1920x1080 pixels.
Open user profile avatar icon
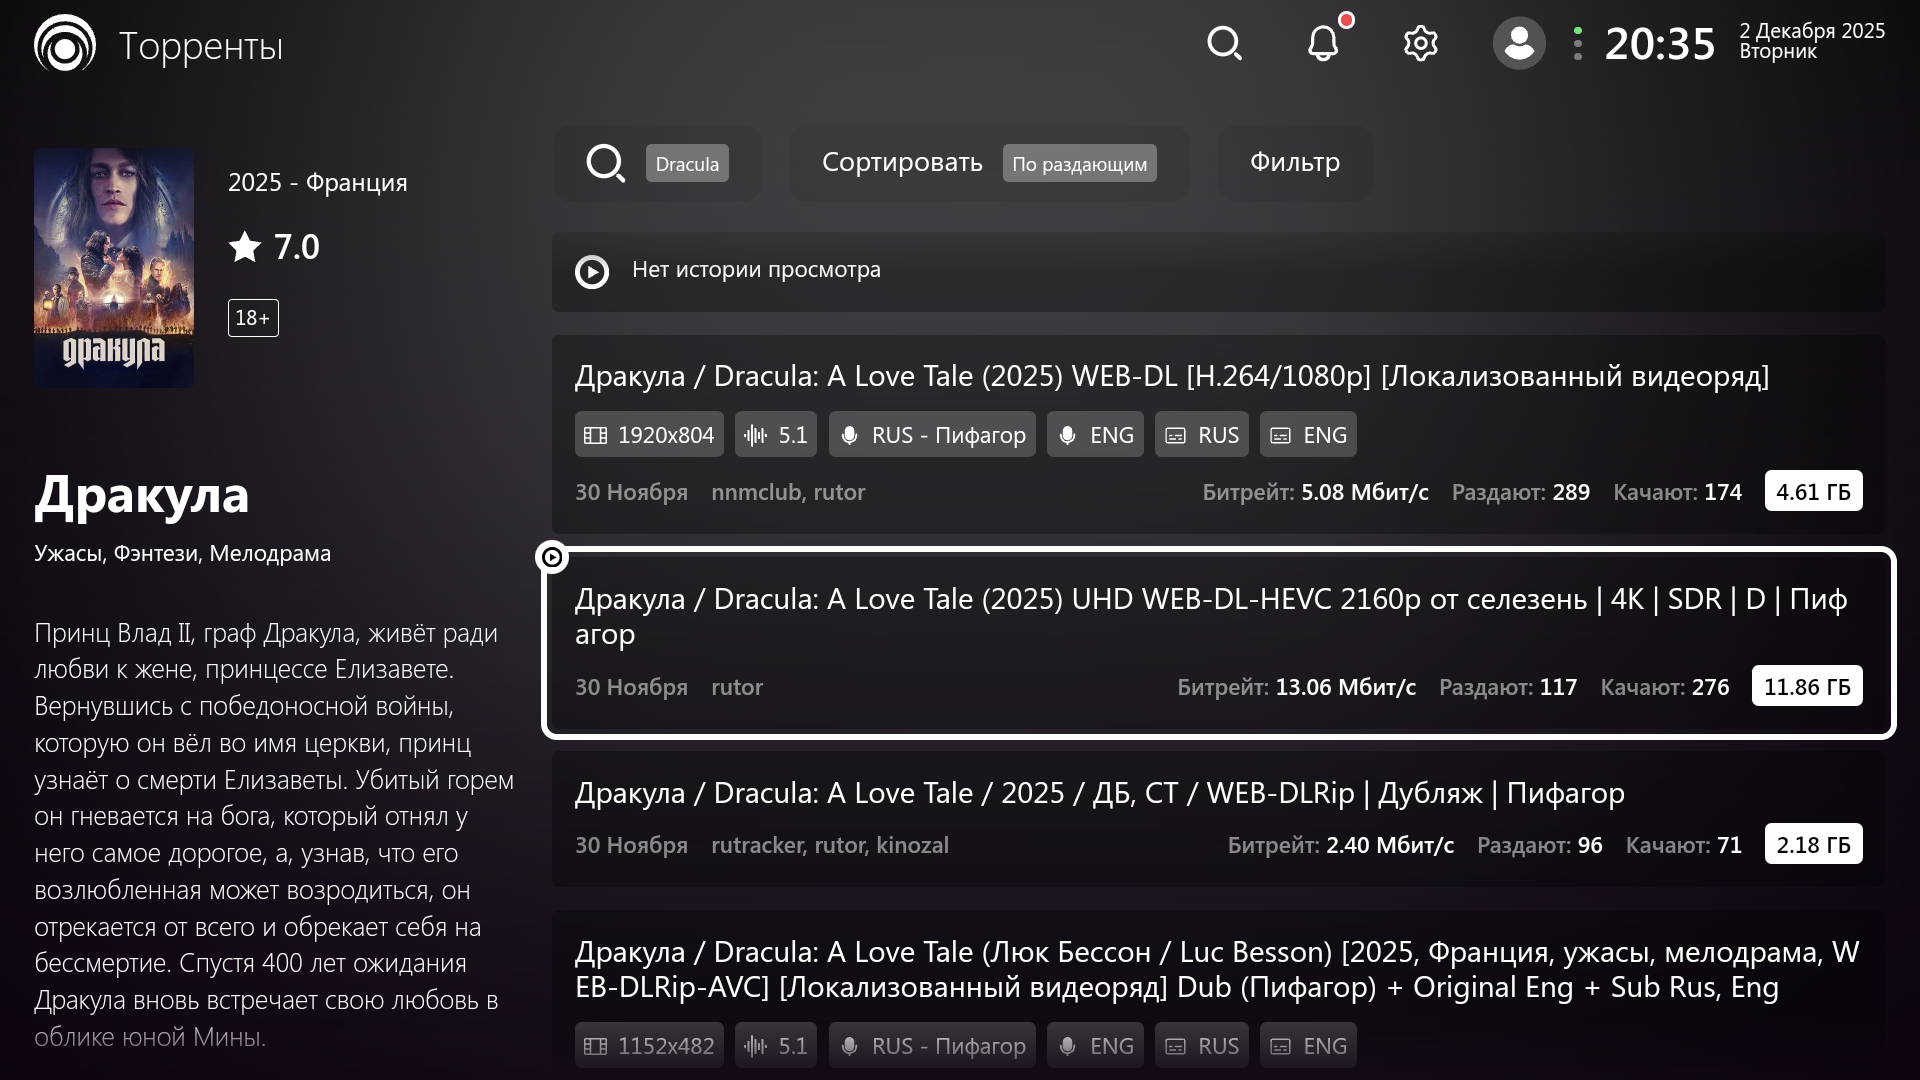1518,44
